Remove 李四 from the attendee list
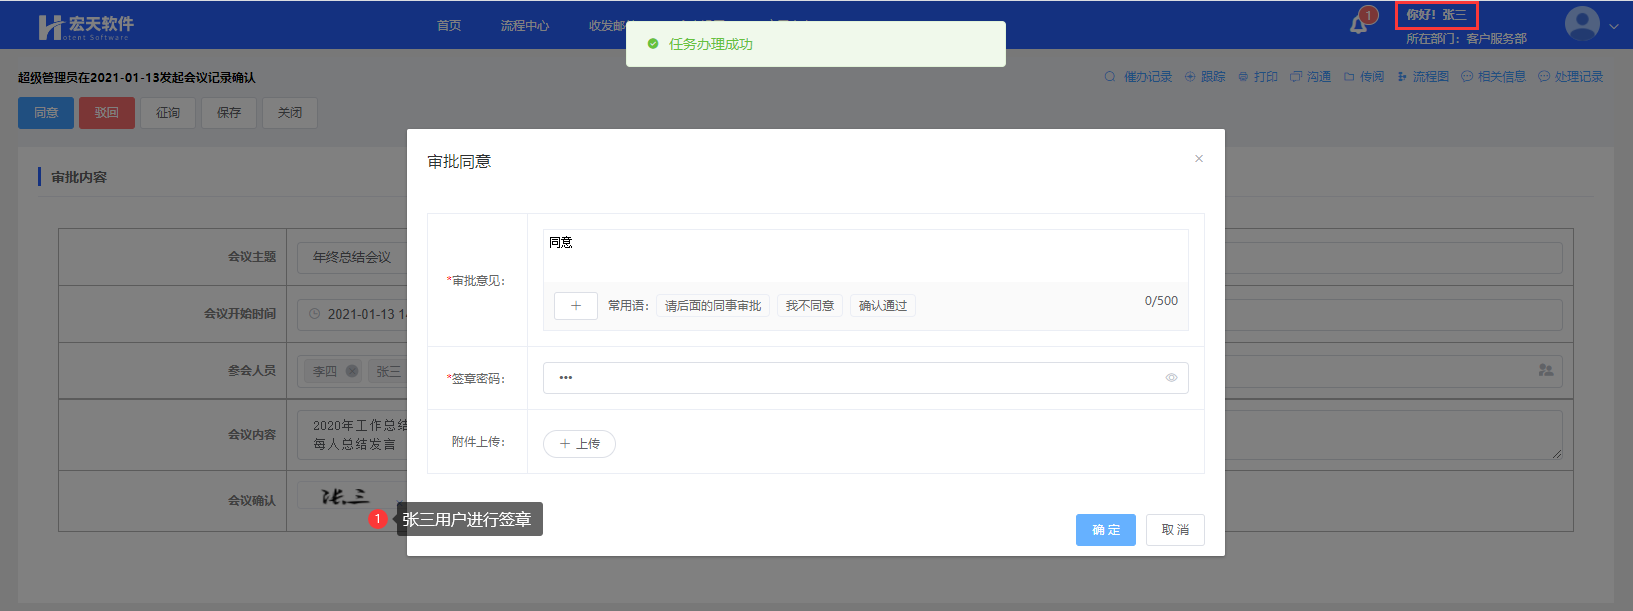This screenshot has width=1633, height=611. coord(352,371)
